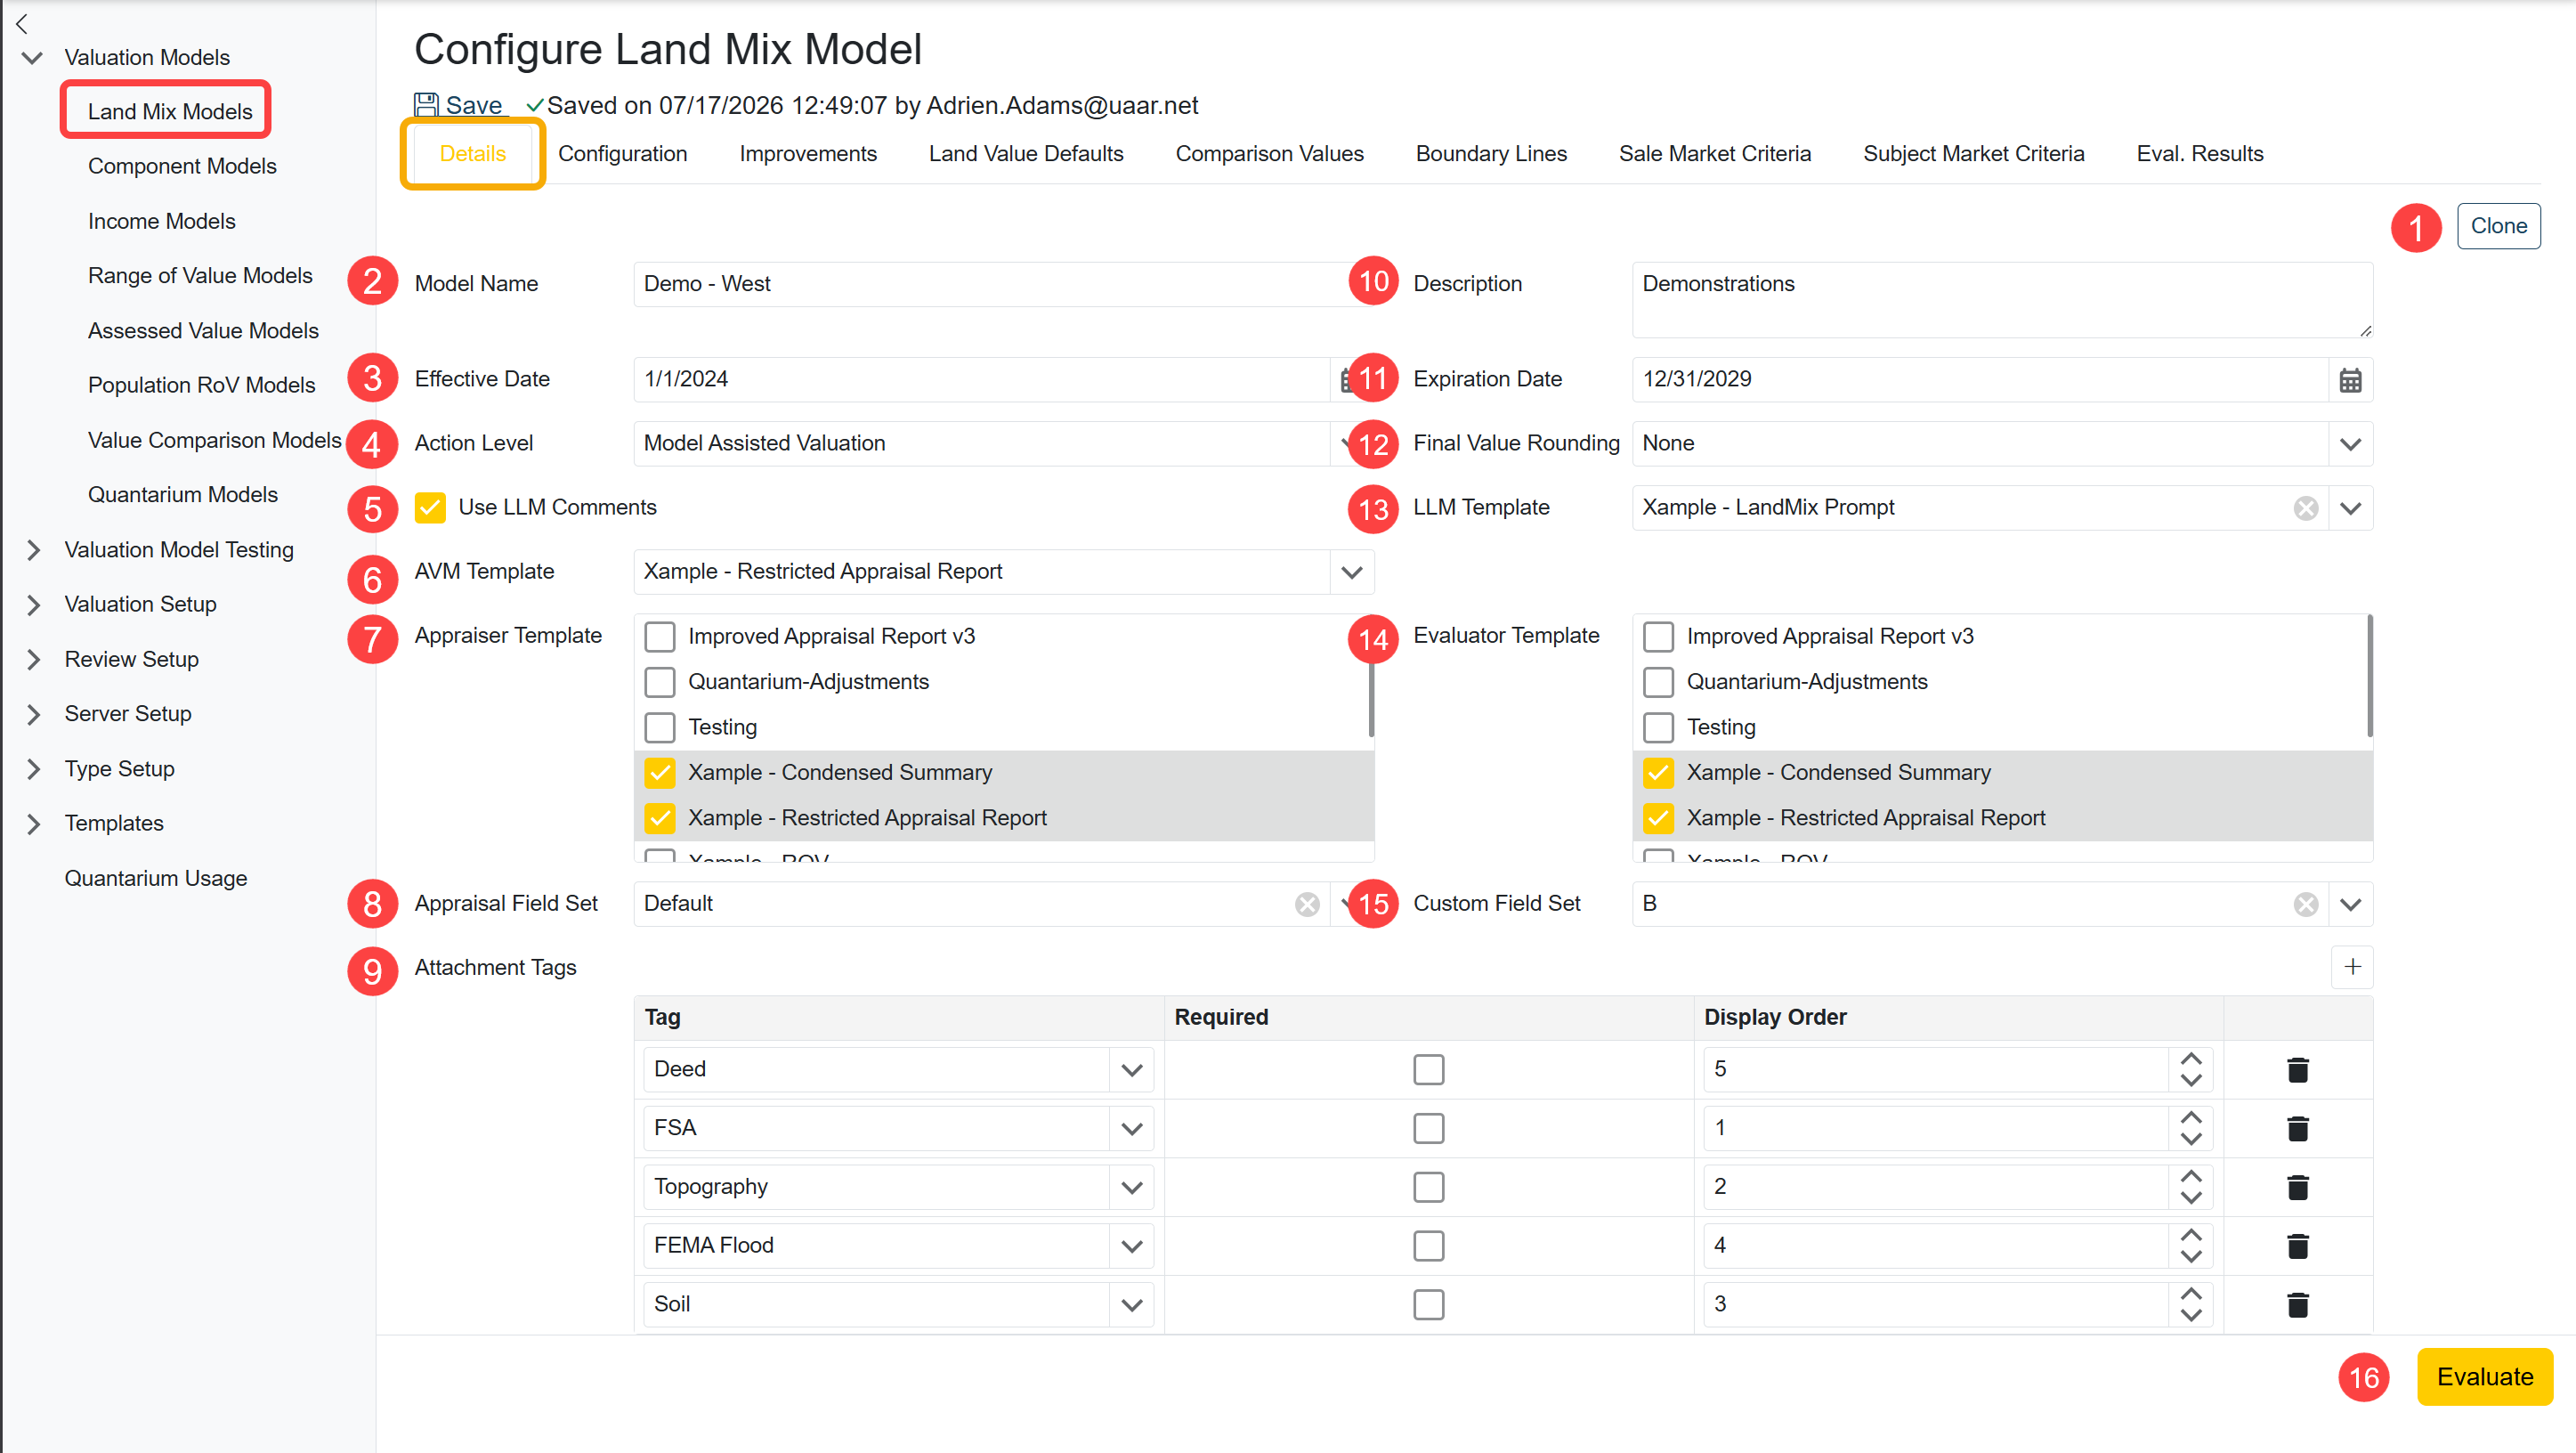Click the Evaluator Template list scrollbar
The image size is (2576, 1453).
point(2369,677)
